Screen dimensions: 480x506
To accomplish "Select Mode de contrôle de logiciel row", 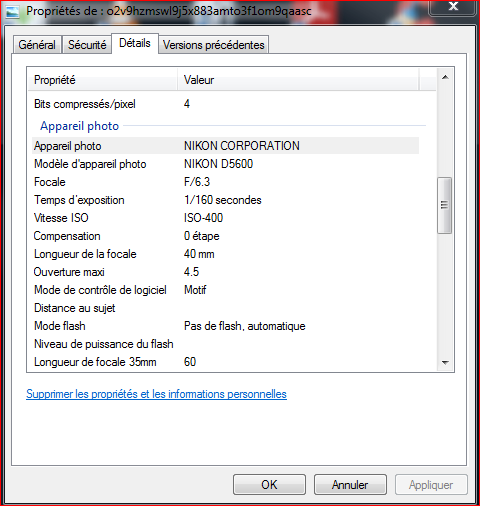I will pos(226,290).
